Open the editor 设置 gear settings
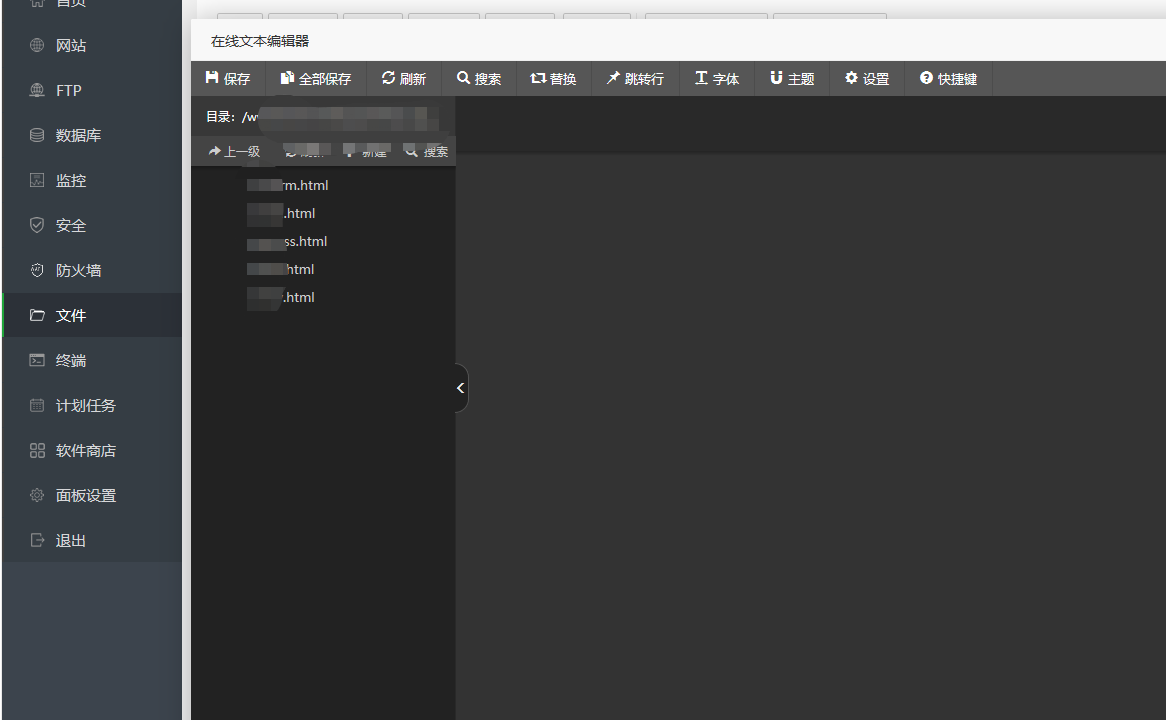The height and width of the screenshot is (720, 1166). tap(866, 78)
